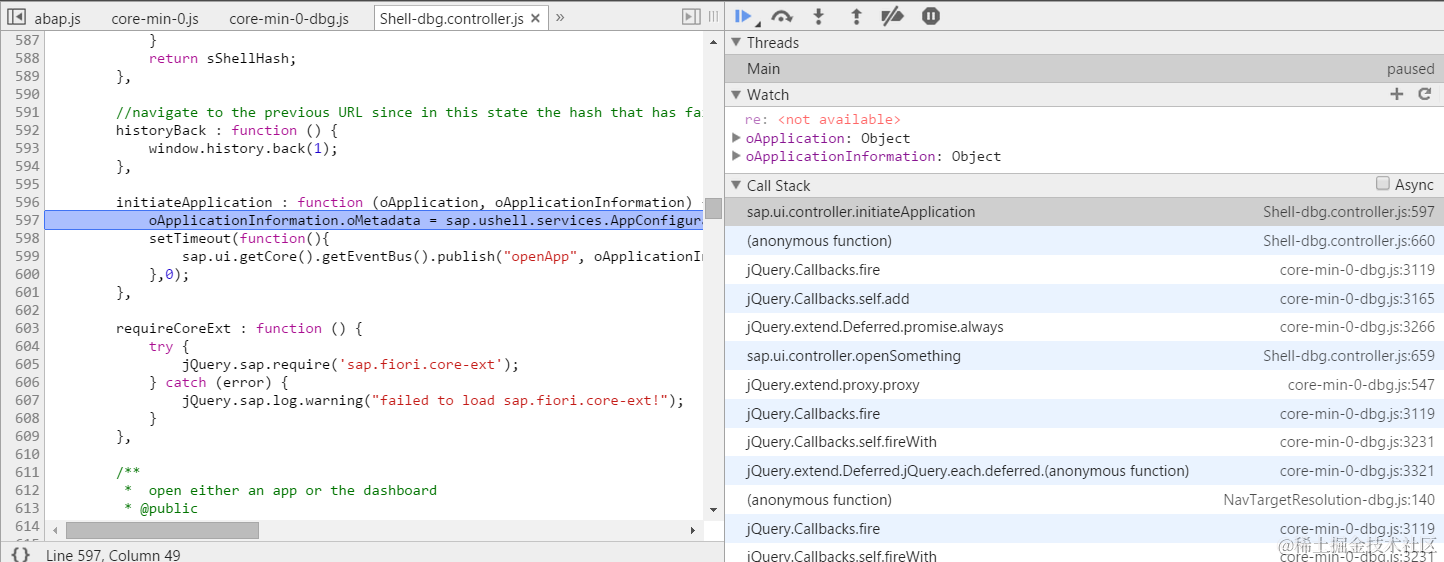The height and width of the screenshot is (562, 1444).
Task: Click the vertical scrollbar up arrow
Action: point(713,41)
